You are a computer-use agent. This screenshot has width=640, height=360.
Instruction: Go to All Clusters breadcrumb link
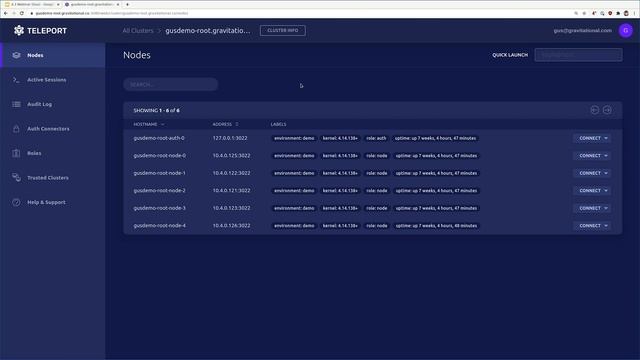(138, 31)
